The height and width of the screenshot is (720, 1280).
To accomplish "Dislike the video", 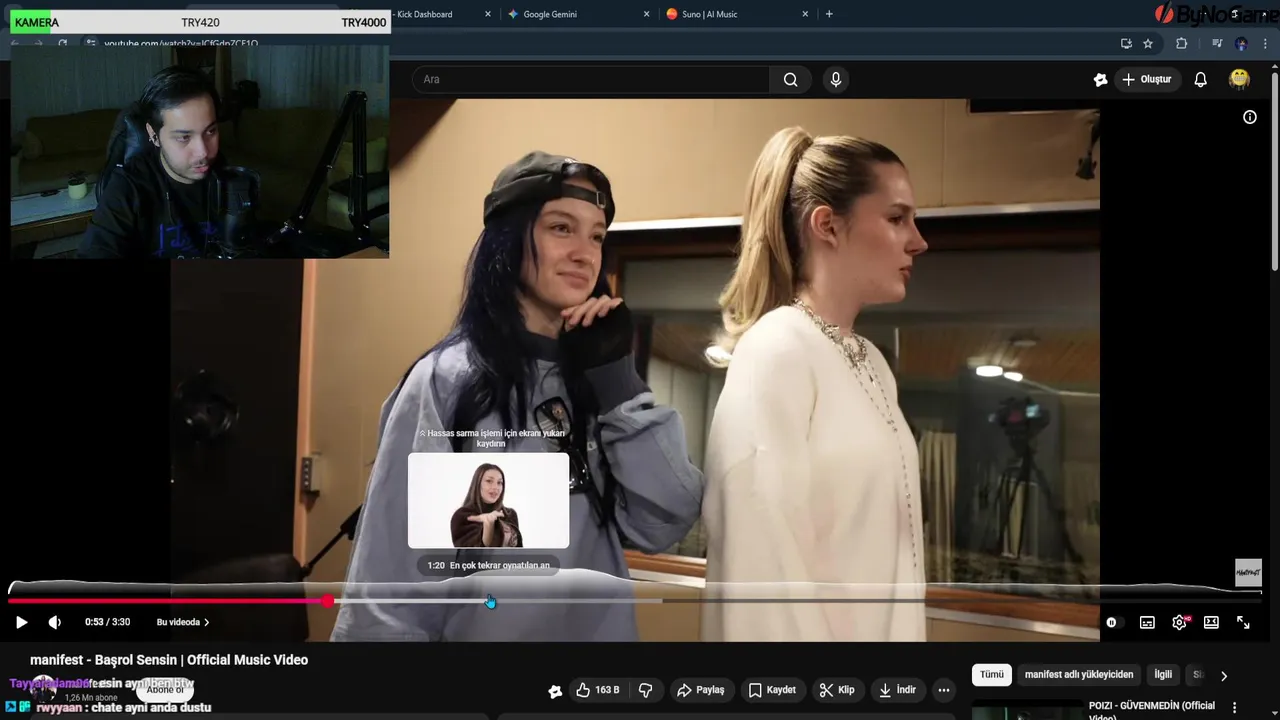I will (645, 690).
